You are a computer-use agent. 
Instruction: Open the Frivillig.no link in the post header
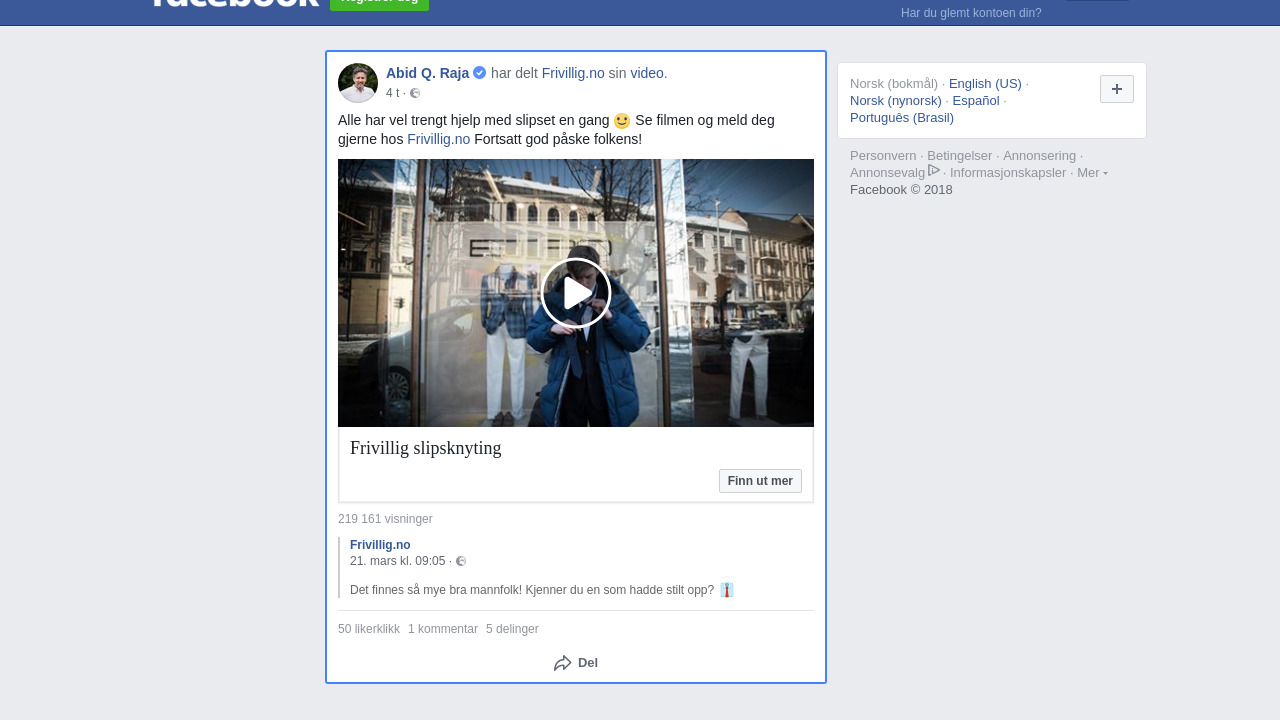(573, 73)
